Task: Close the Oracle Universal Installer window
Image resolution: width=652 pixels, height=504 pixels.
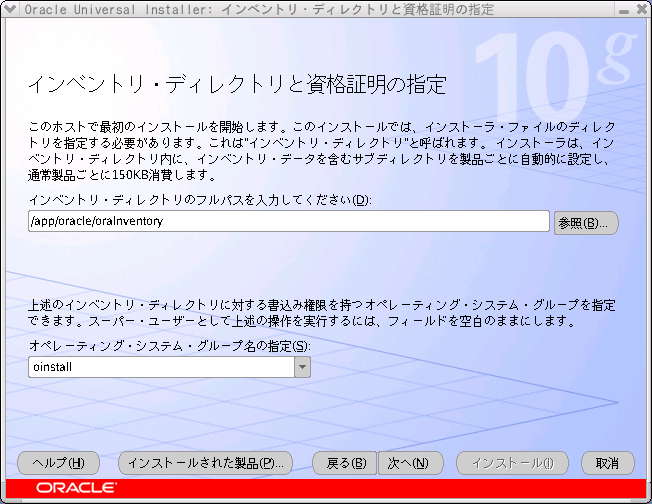Action: pyautogui.click(x=642, y=9)
